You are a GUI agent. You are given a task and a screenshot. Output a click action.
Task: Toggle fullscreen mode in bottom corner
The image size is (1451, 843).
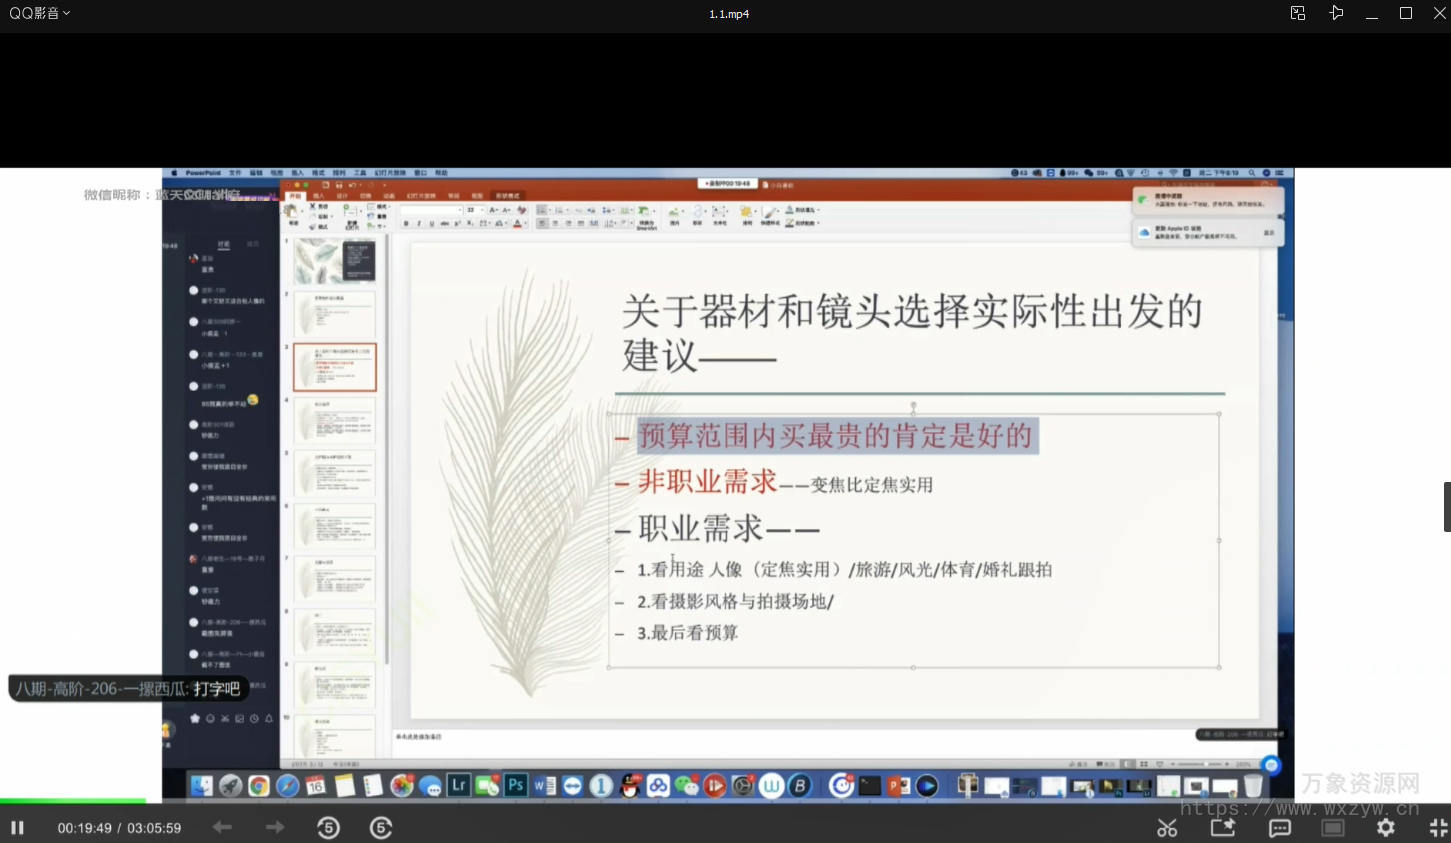pos(1438,828)
